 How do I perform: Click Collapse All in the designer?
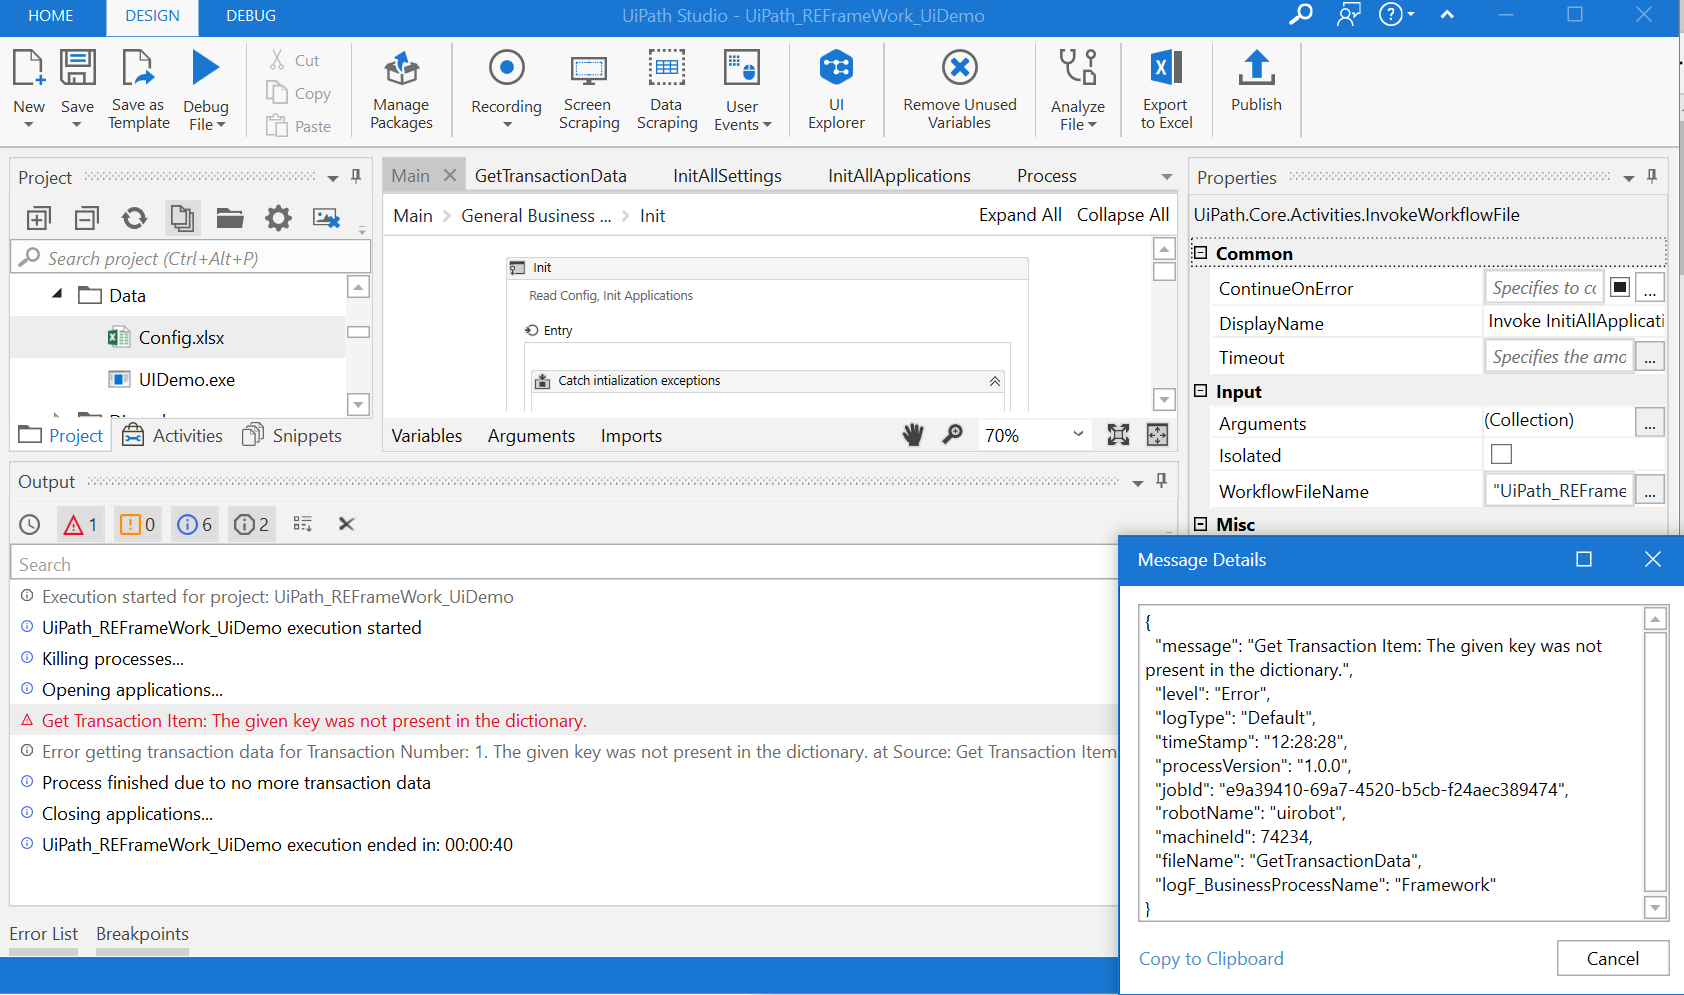point(1122,215)
